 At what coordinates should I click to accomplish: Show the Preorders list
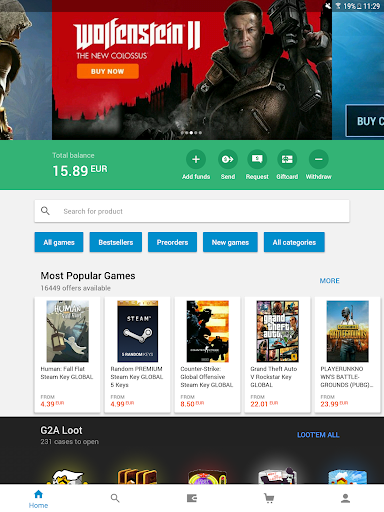pyautogui.click(x=172, y=242)
